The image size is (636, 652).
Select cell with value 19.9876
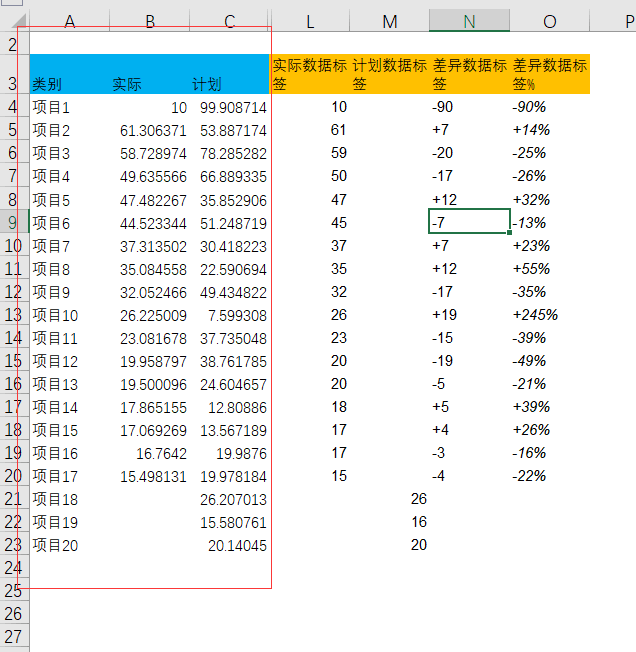pos(229,453)
